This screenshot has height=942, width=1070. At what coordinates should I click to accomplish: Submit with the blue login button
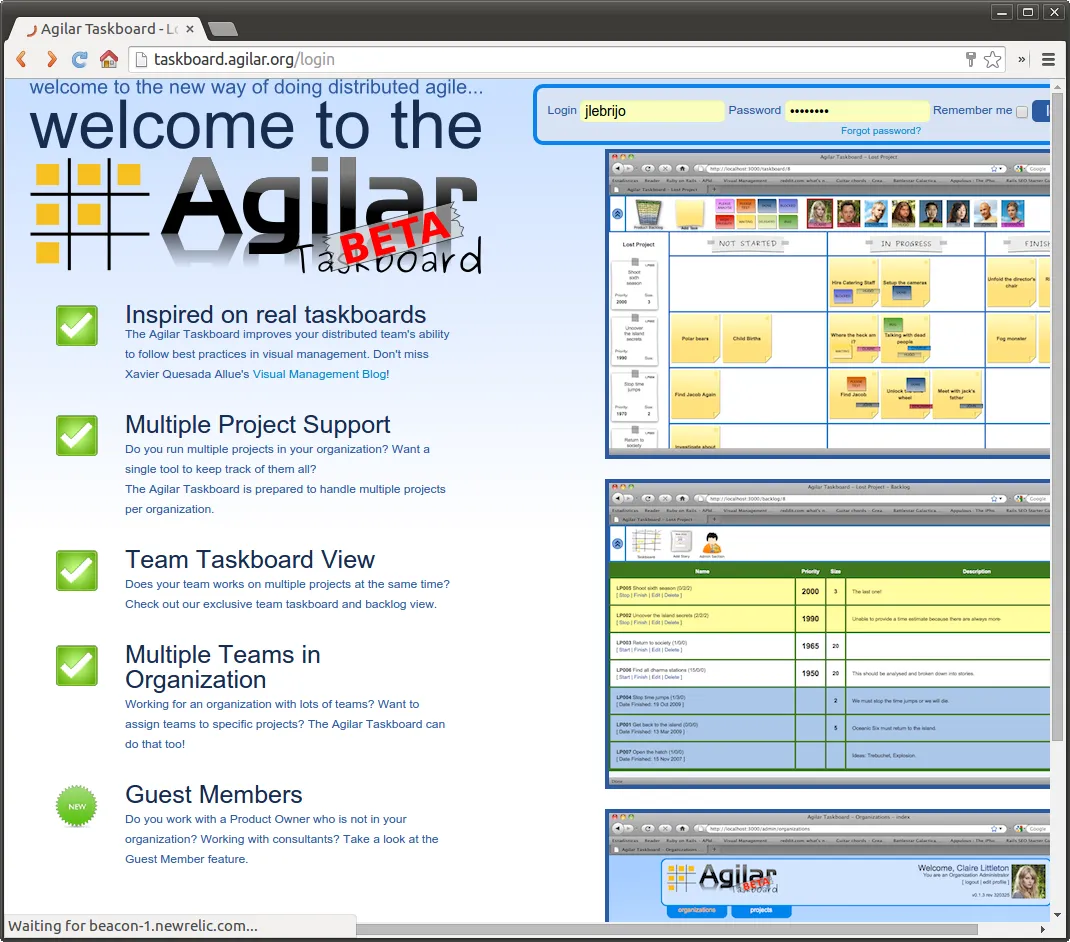pos(1042,111)
